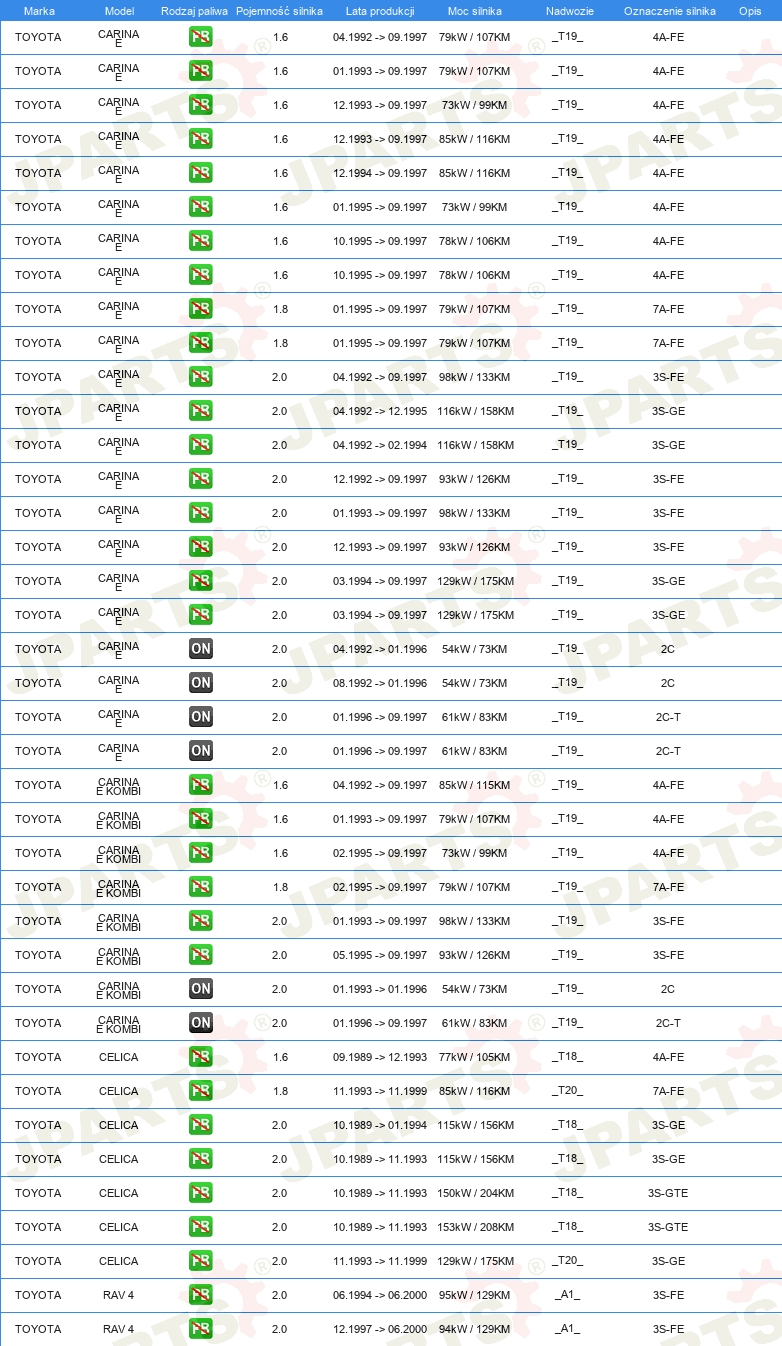Click PB icon for Carina E Kombi 1.8 7A-FE
Image resolution: width=782 pixels, height=1346 pixels.
coord(200,887)
